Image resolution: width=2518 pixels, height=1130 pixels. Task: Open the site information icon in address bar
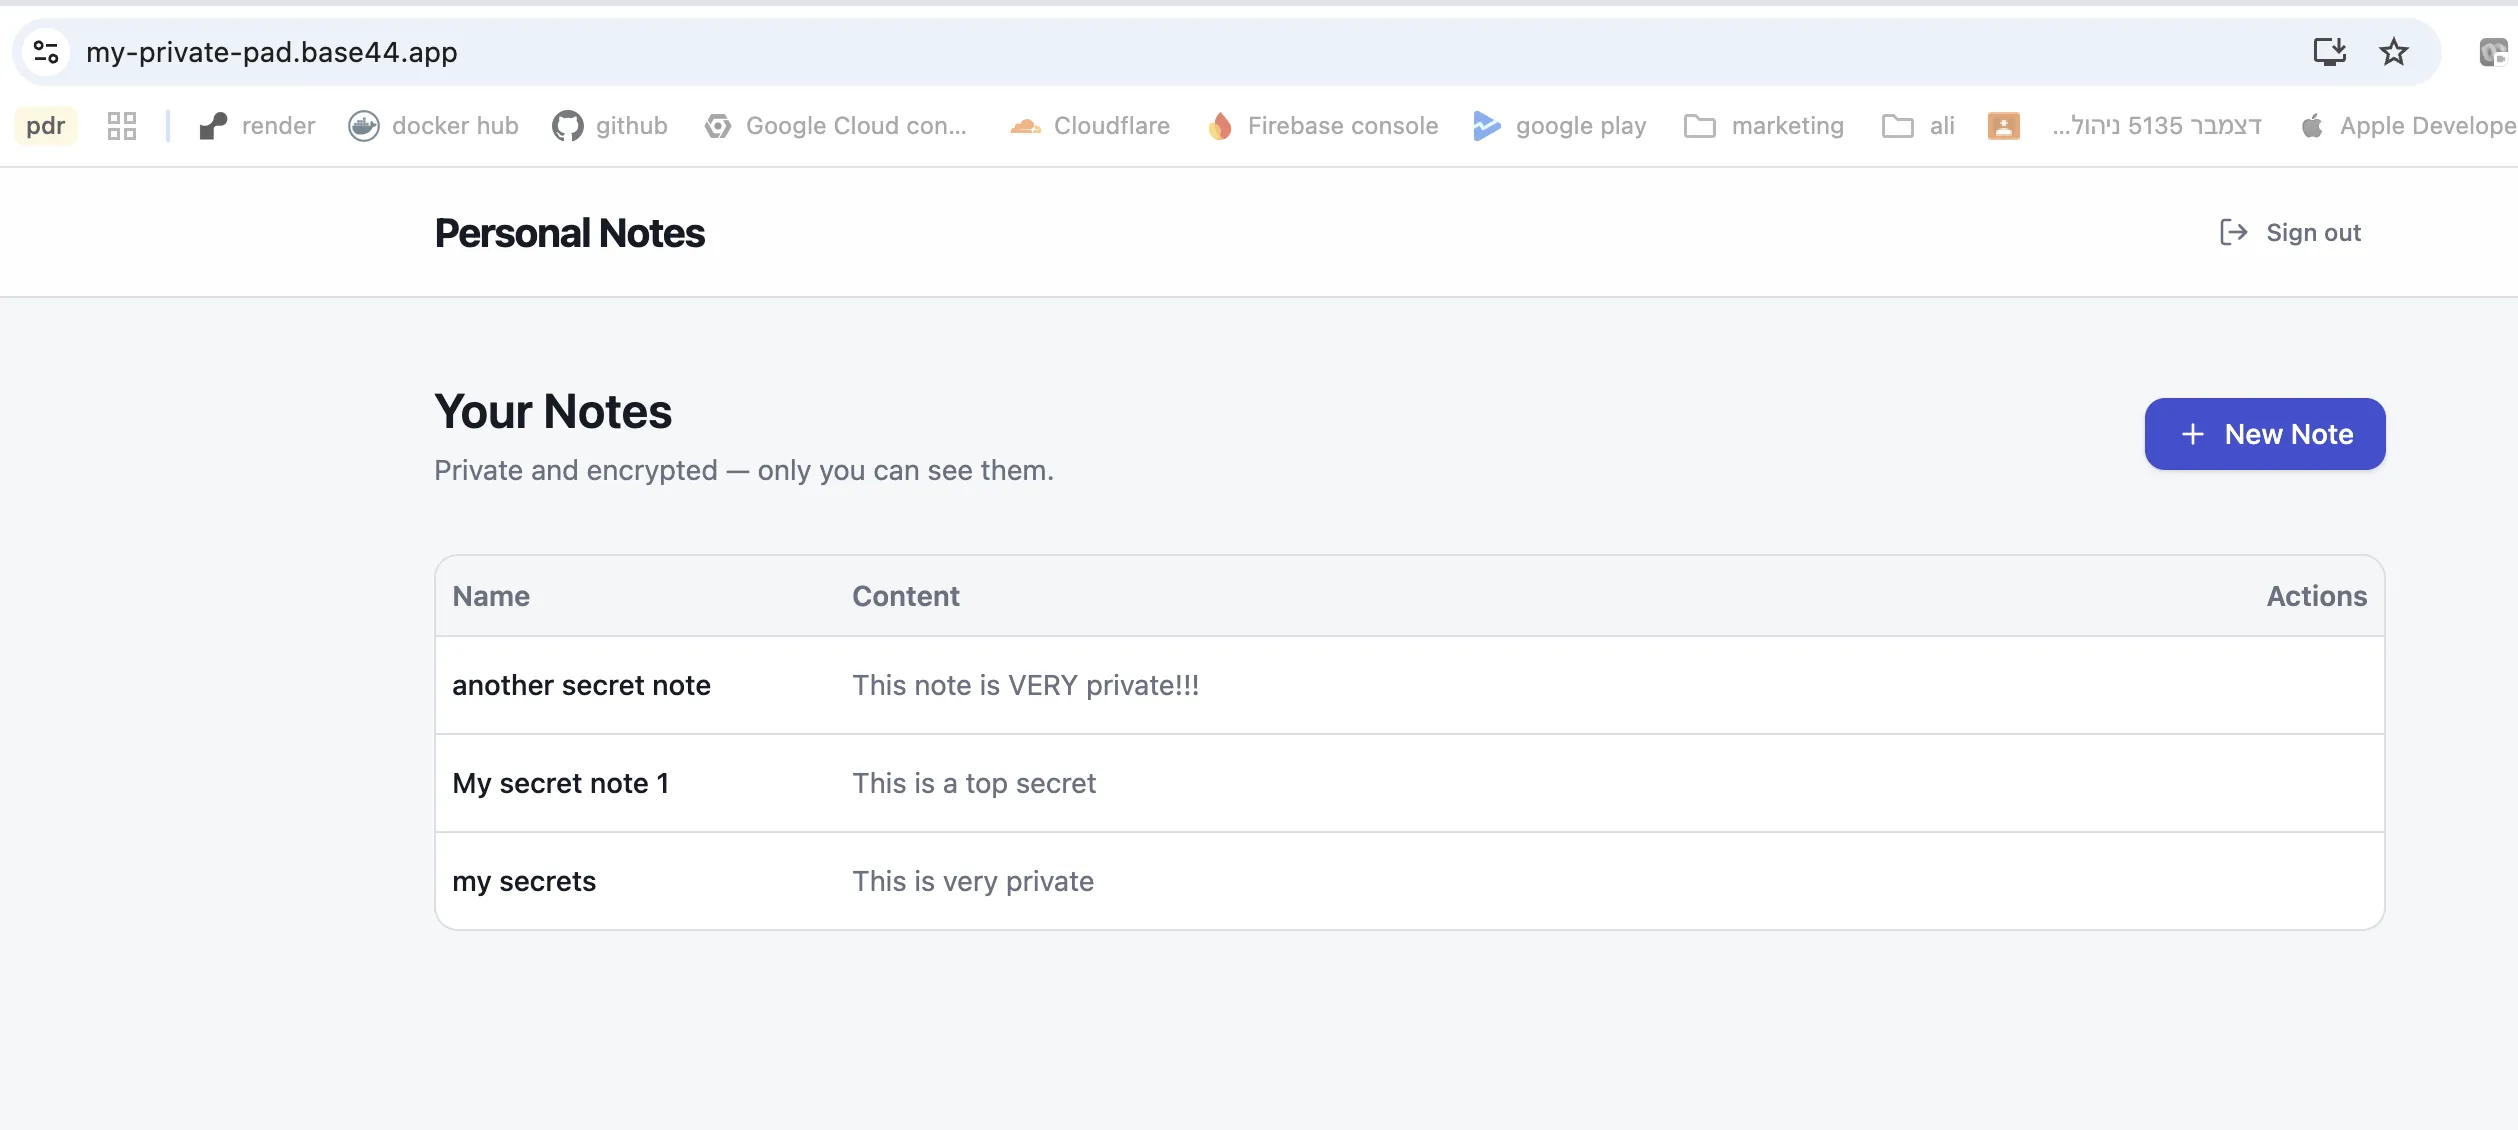(46, 52)
